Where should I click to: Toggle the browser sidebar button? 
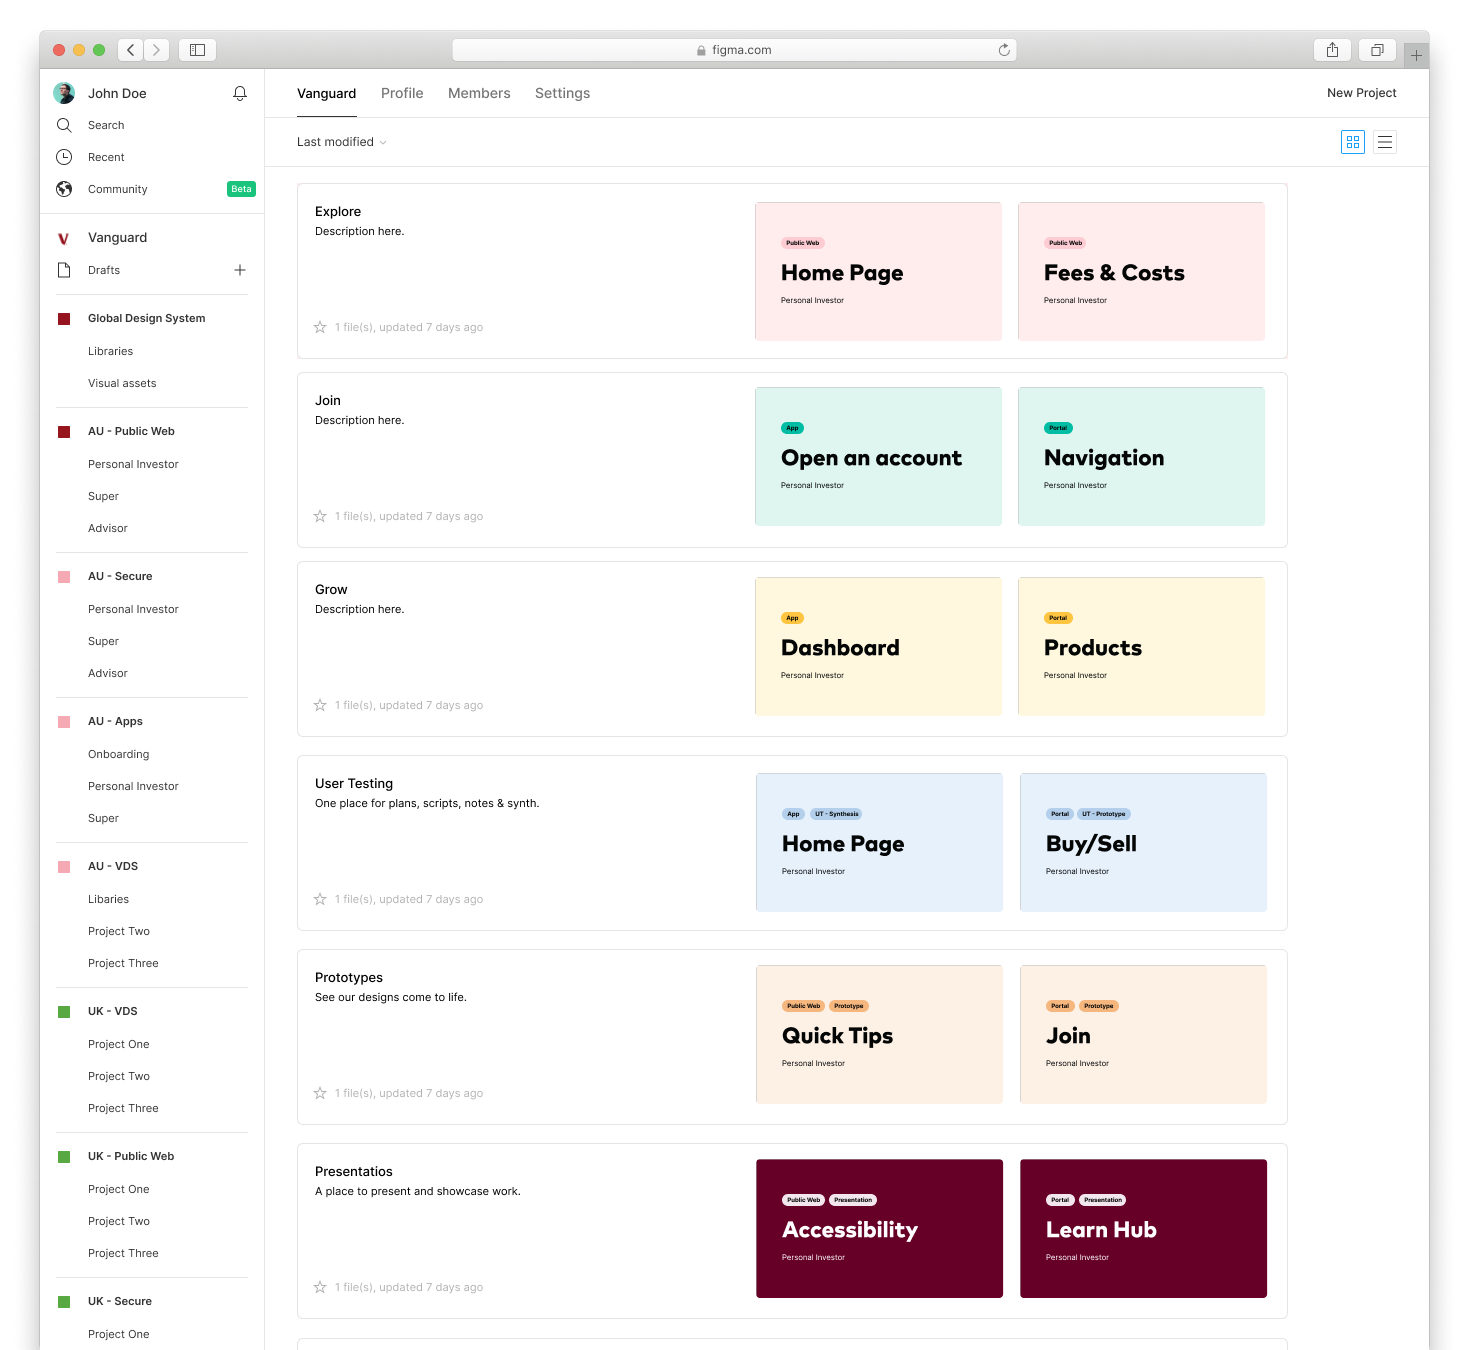198,50
